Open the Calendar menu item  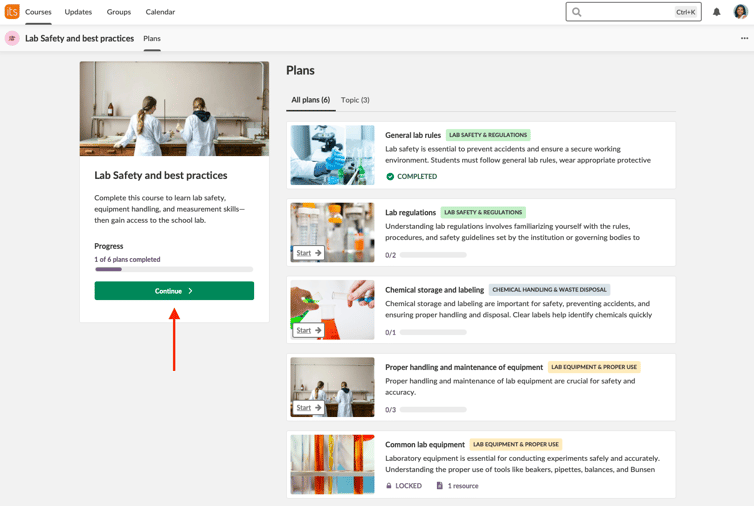pos(160,12)
